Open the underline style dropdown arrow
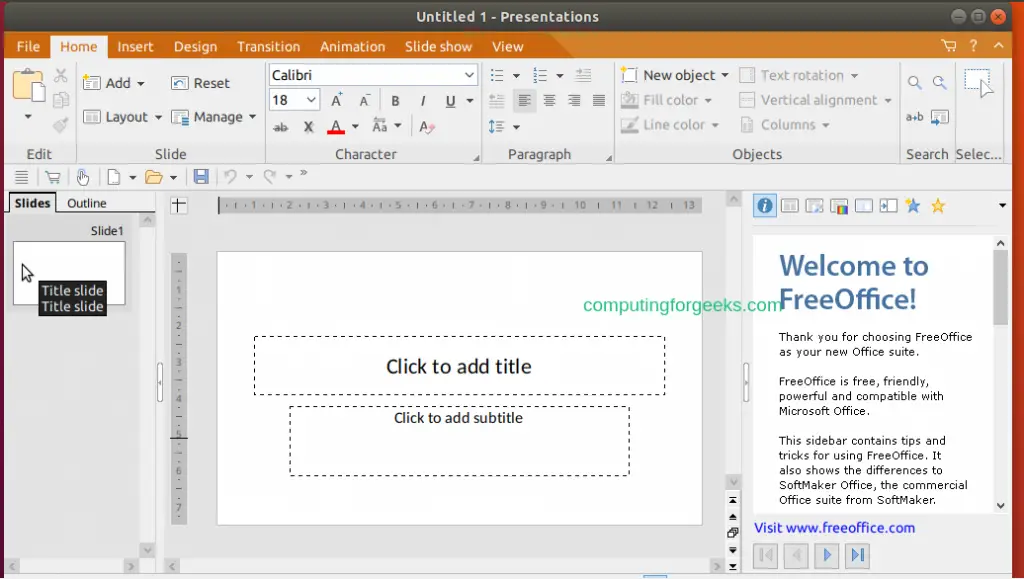 470,101
